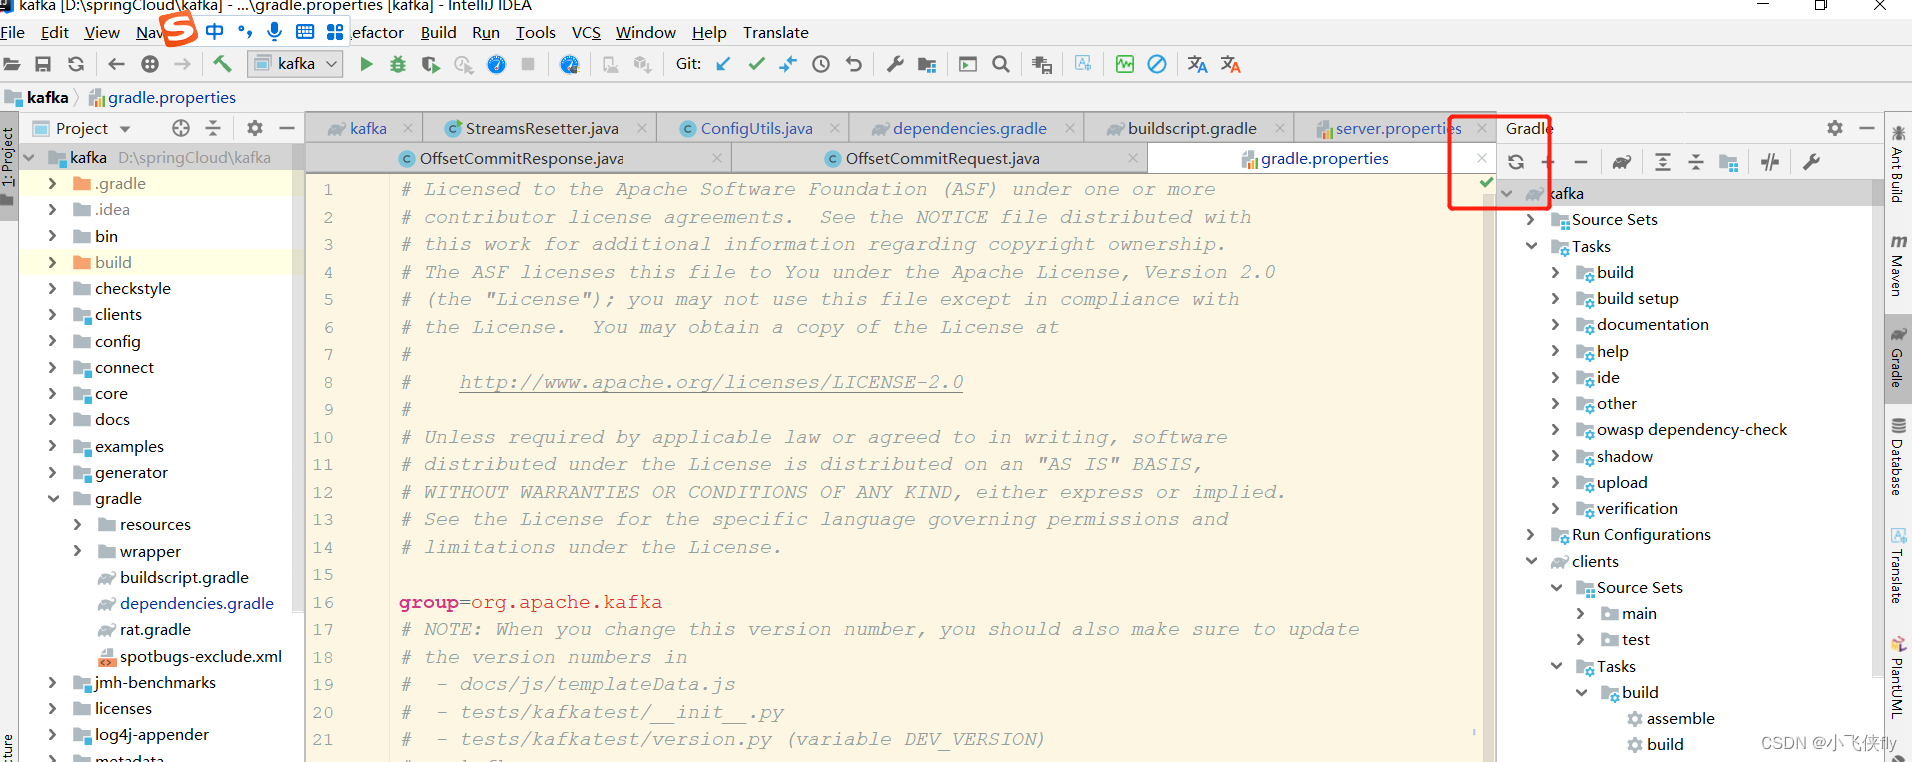The width and height of the screenshot is (1912, 762).
Task: Click the Open file toolbar icon
Action: coord(11,64)
